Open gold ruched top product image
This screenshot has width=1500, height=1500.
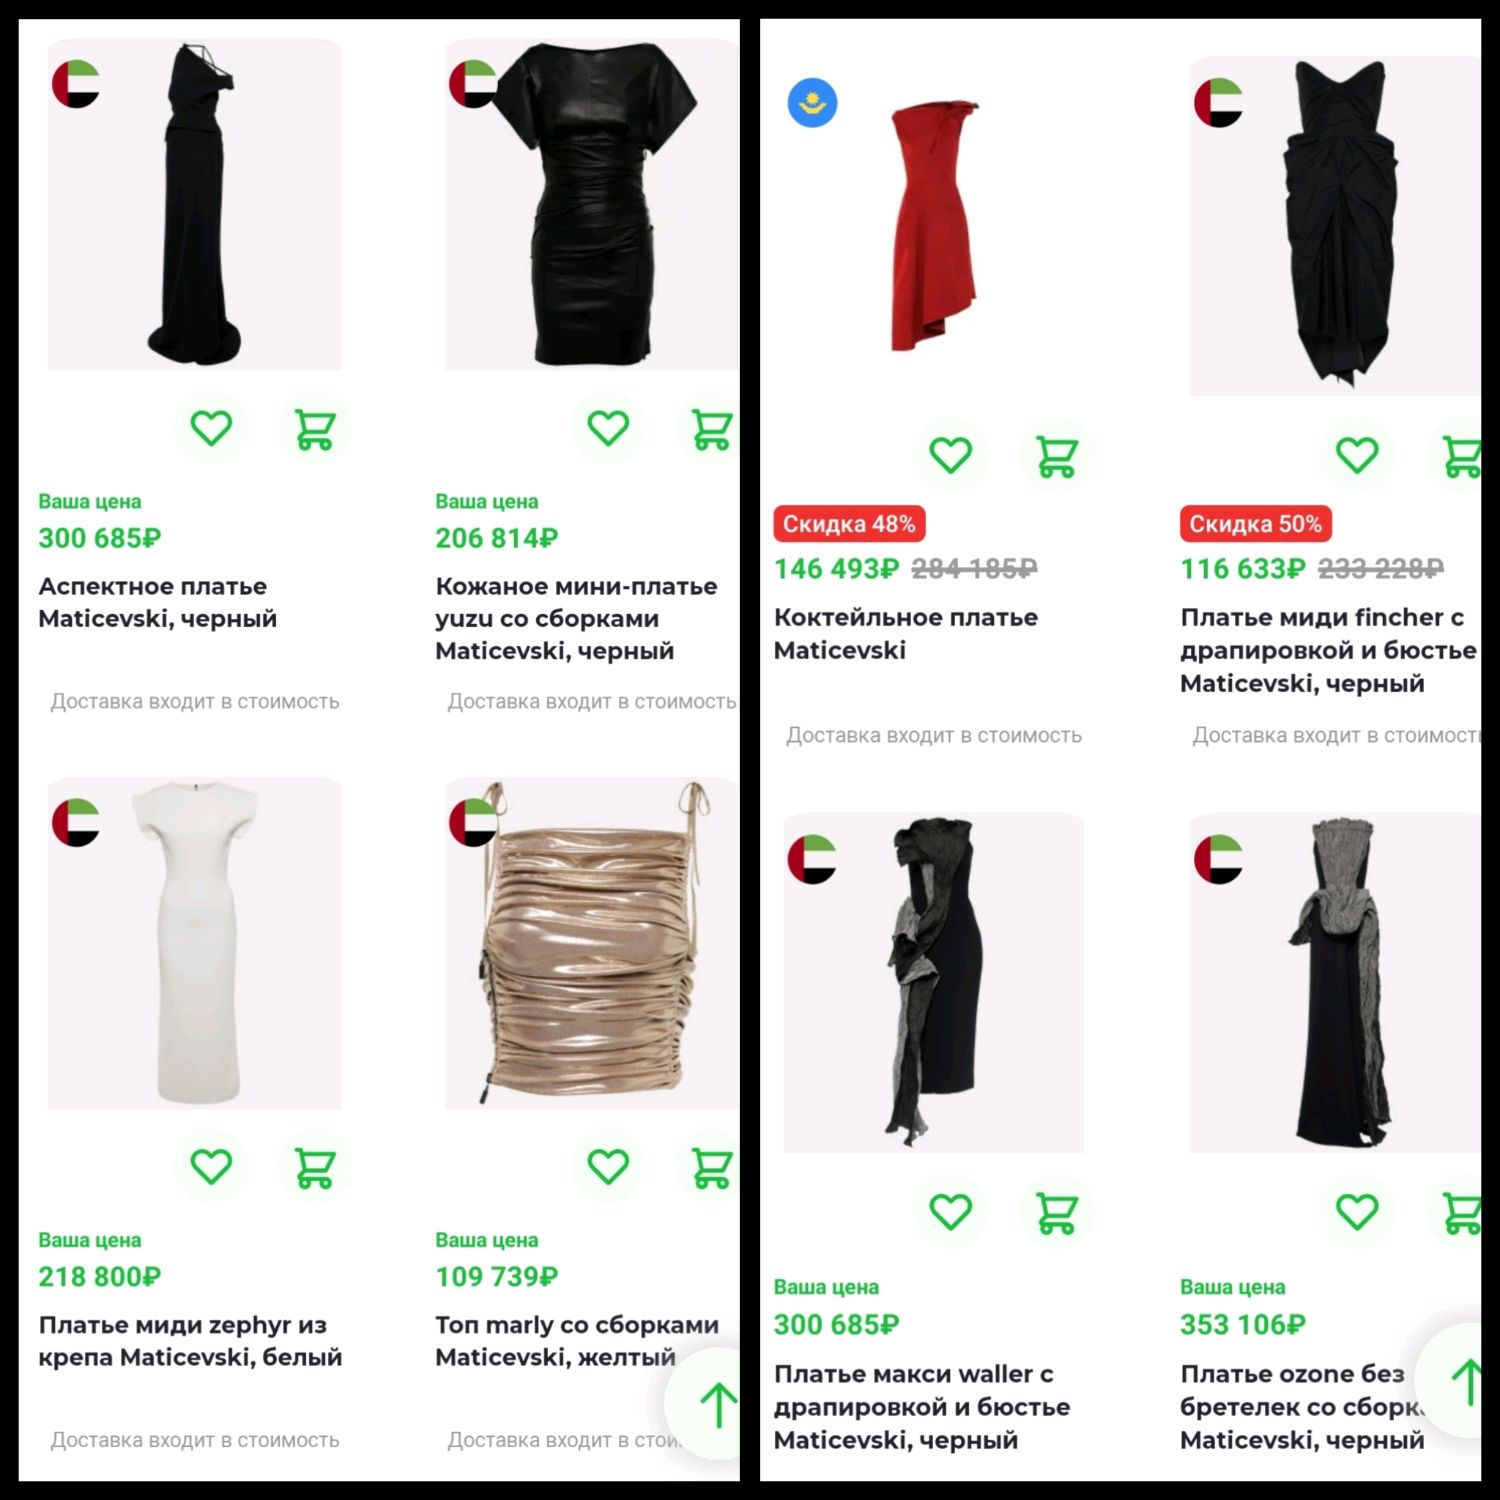591,943
